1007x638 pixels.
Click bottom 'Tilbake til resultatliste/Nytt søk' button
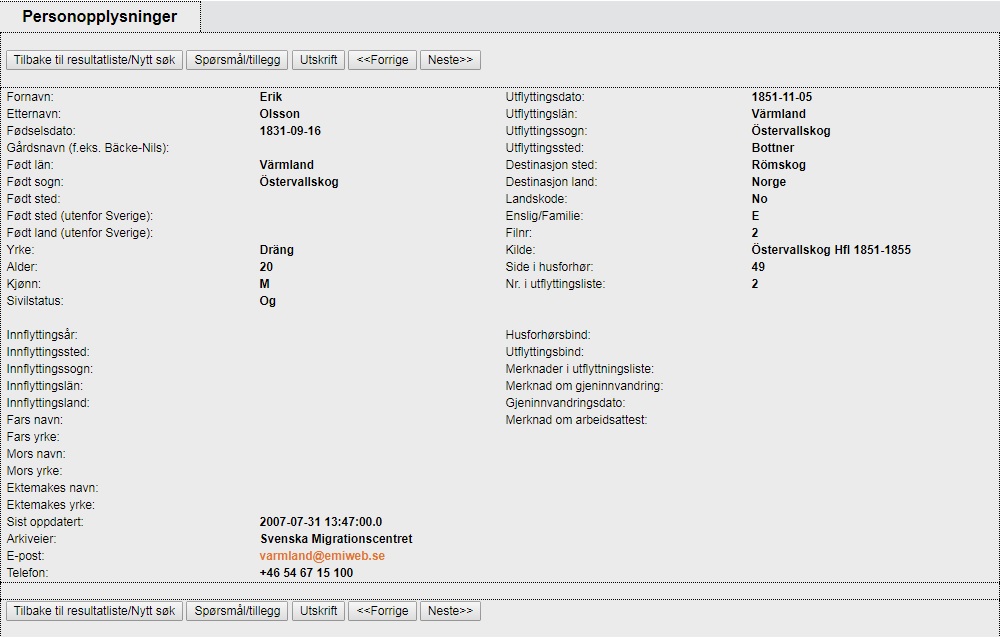click(94, 611)
